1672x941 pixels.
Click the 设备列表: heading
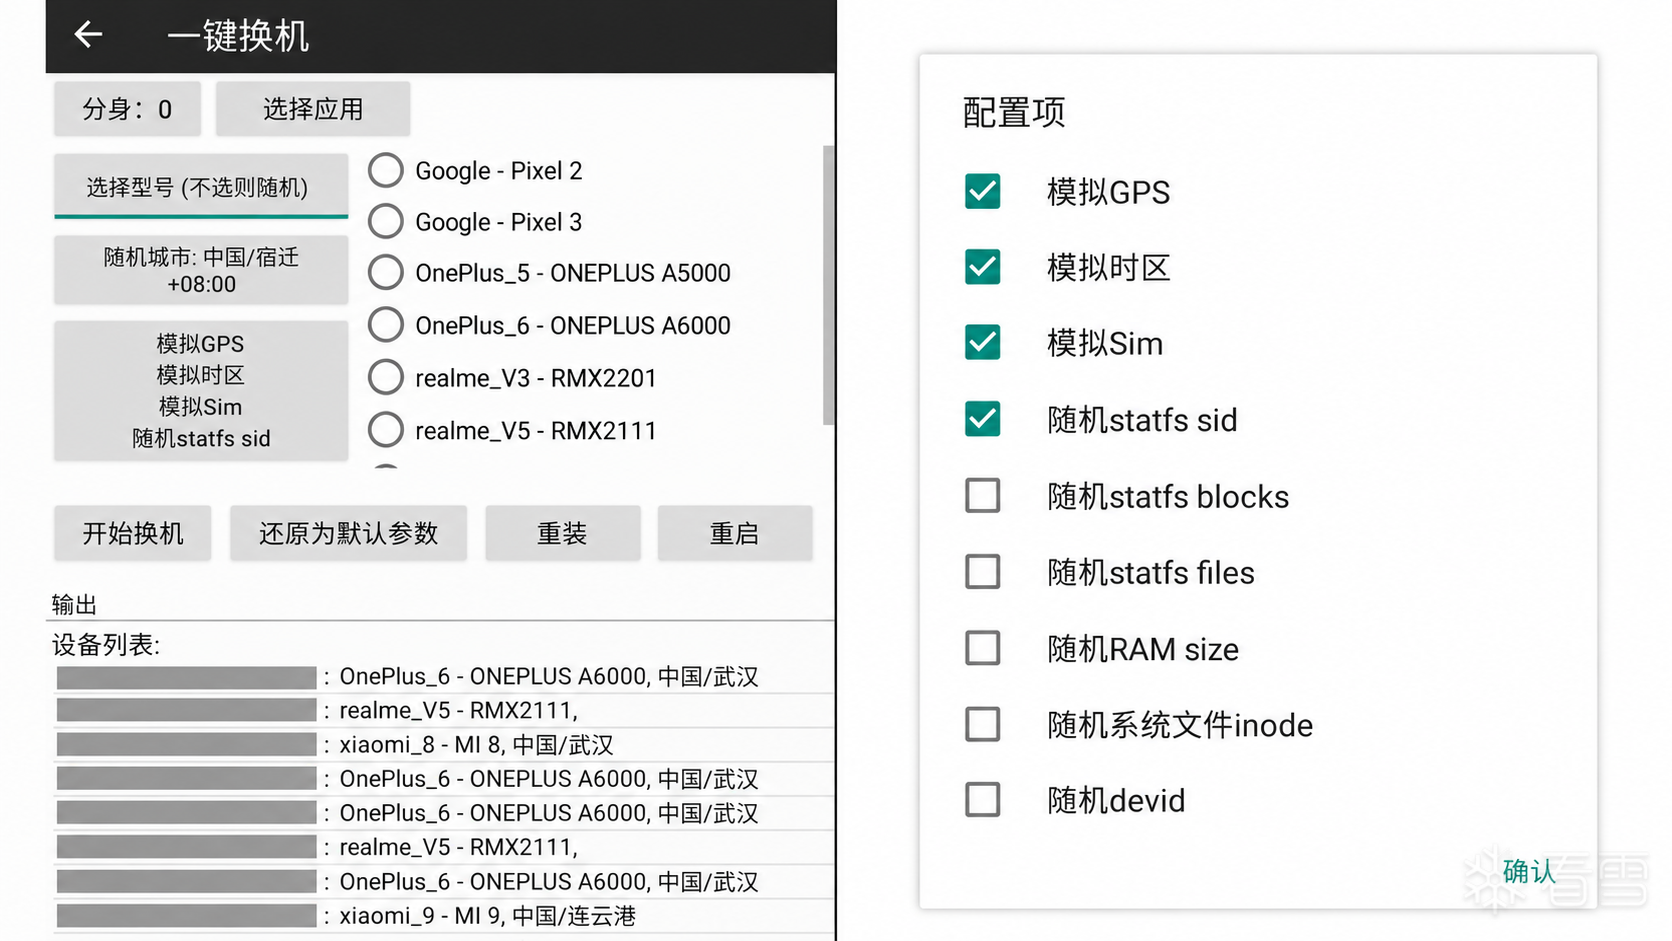pyautogui.click(x=106, y=645)
